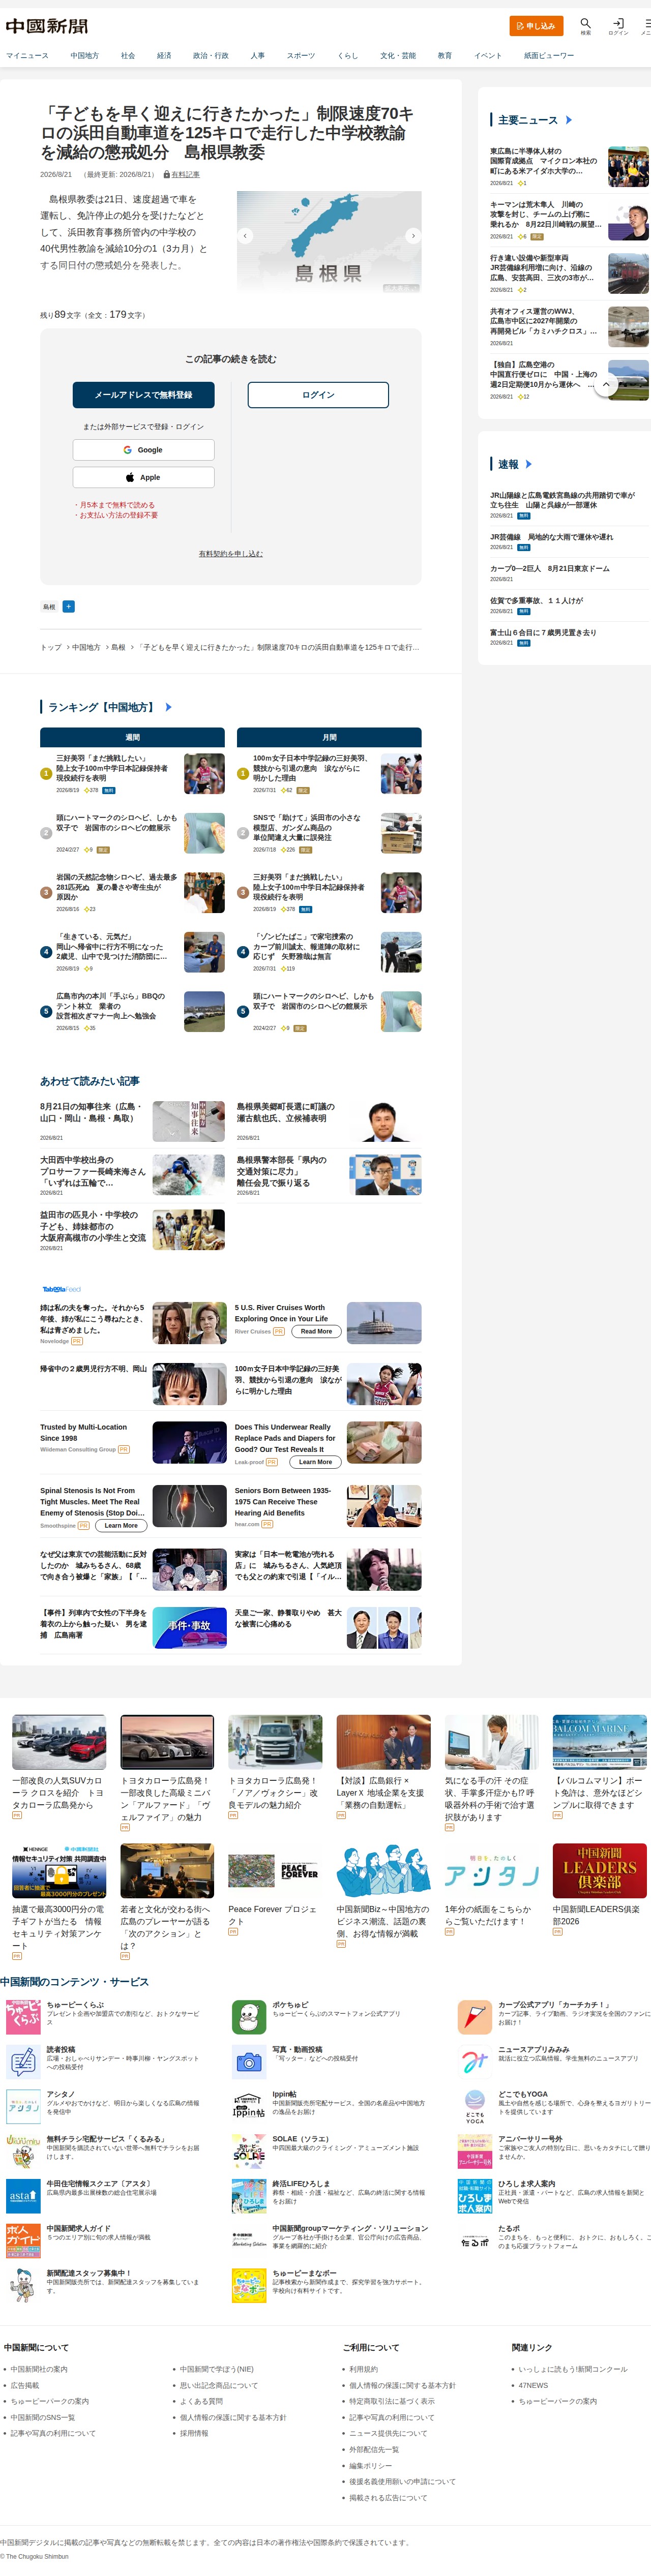
Task: Show next image in article carousel
Action: pyautogui.click(x=413, y=236)
